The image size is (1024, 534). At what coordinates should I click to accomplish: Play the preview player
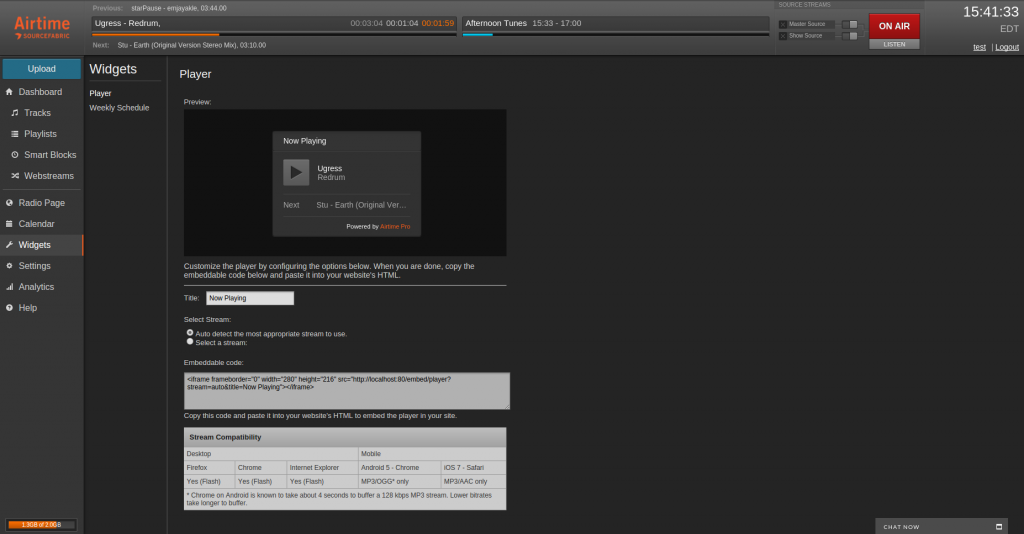[x=296, y=172]
